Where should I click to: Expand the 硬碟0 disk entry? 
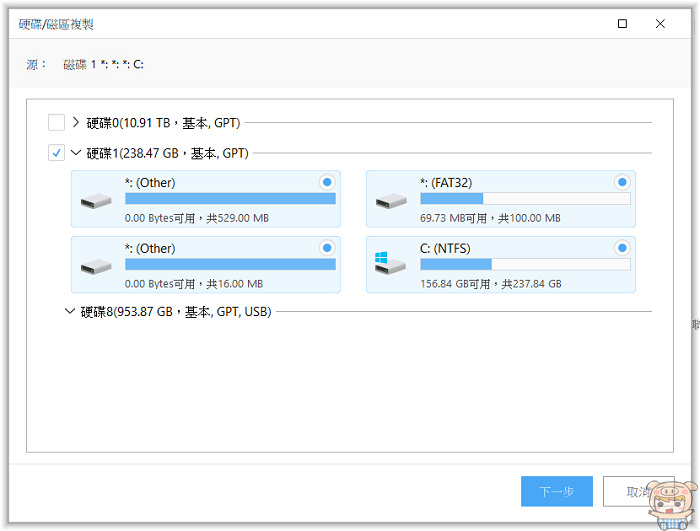tap(76, 123)
